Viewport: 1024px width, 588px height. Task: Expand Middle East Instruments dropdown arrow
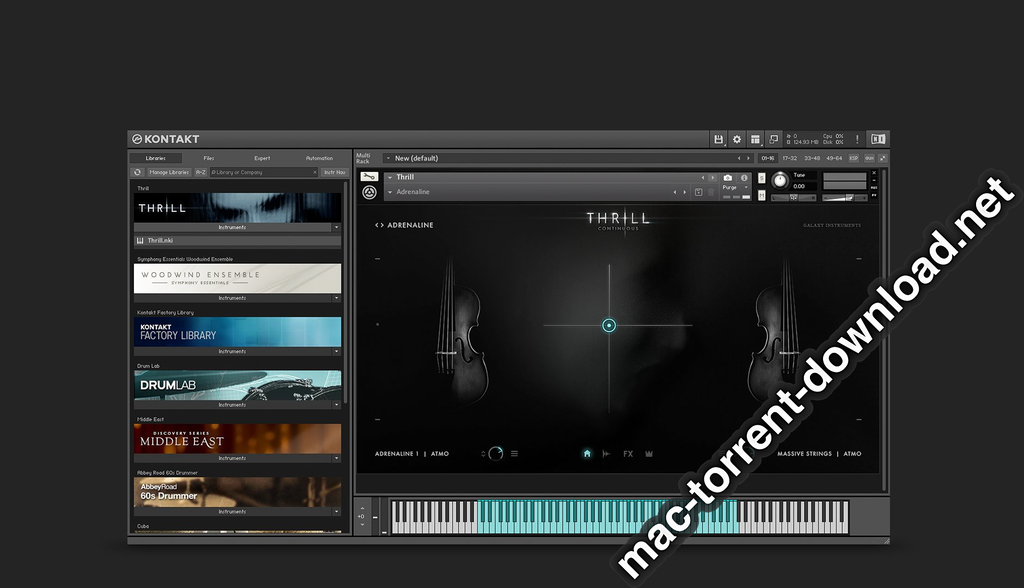click(336, 459)
